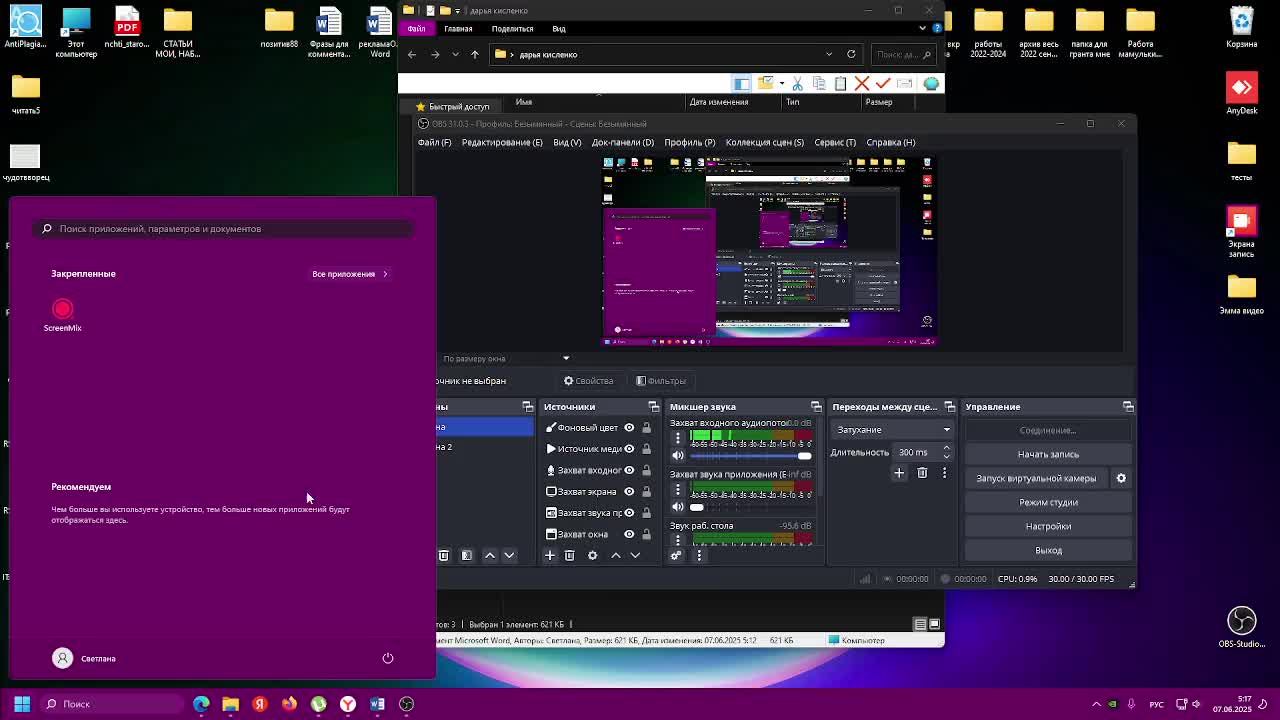
Task: Undock the Управление controls panel
Action: coord(1128,407)
